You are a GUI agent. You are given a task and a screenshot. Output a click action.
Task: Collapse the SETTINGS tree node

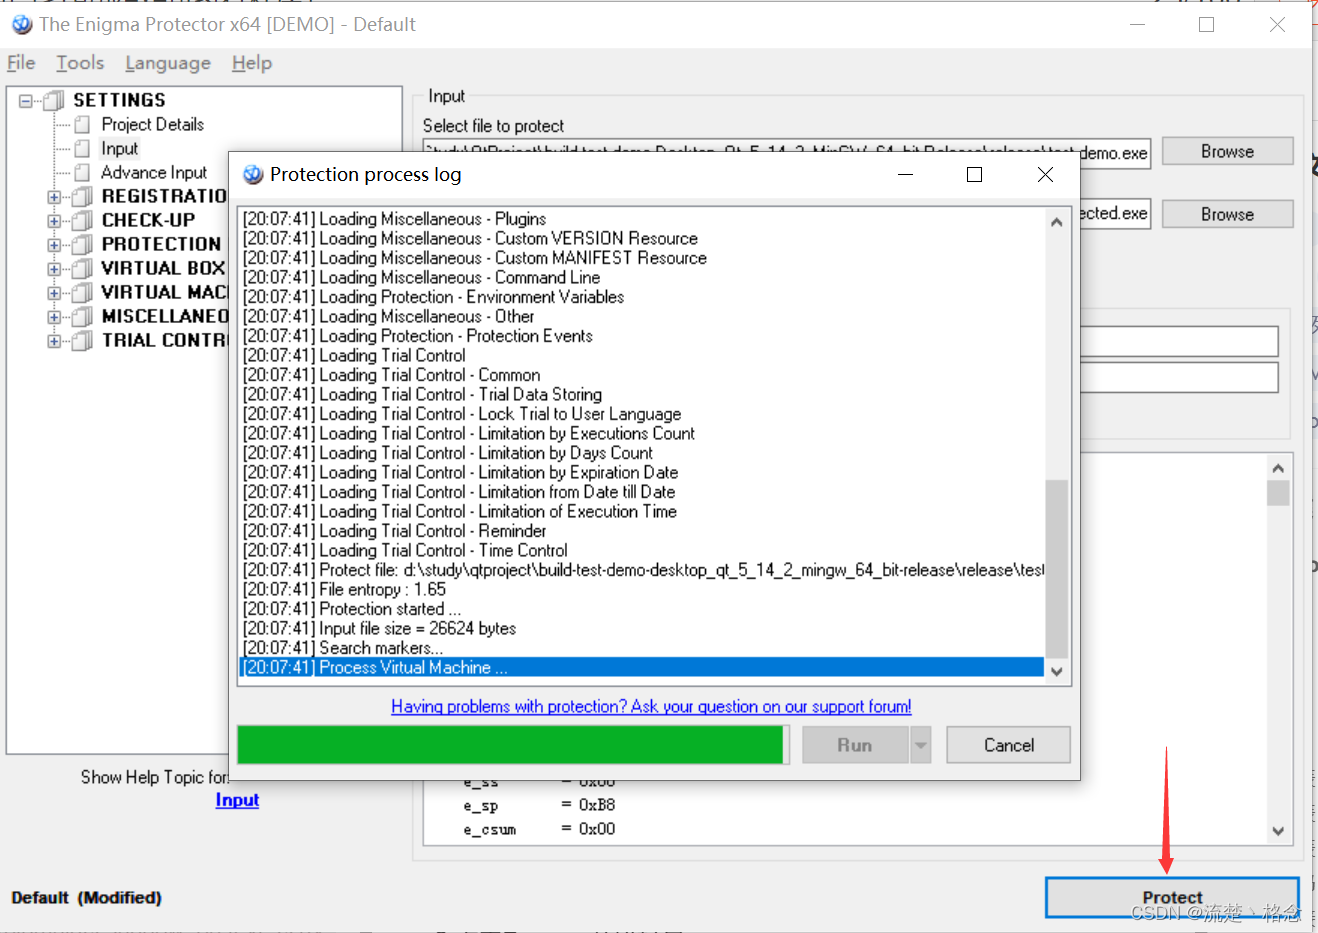tap(26, 100)
